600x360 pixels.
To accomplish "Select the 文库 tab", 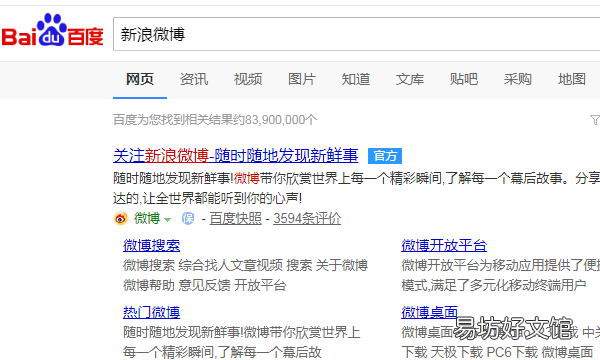I will pos(410,79).
